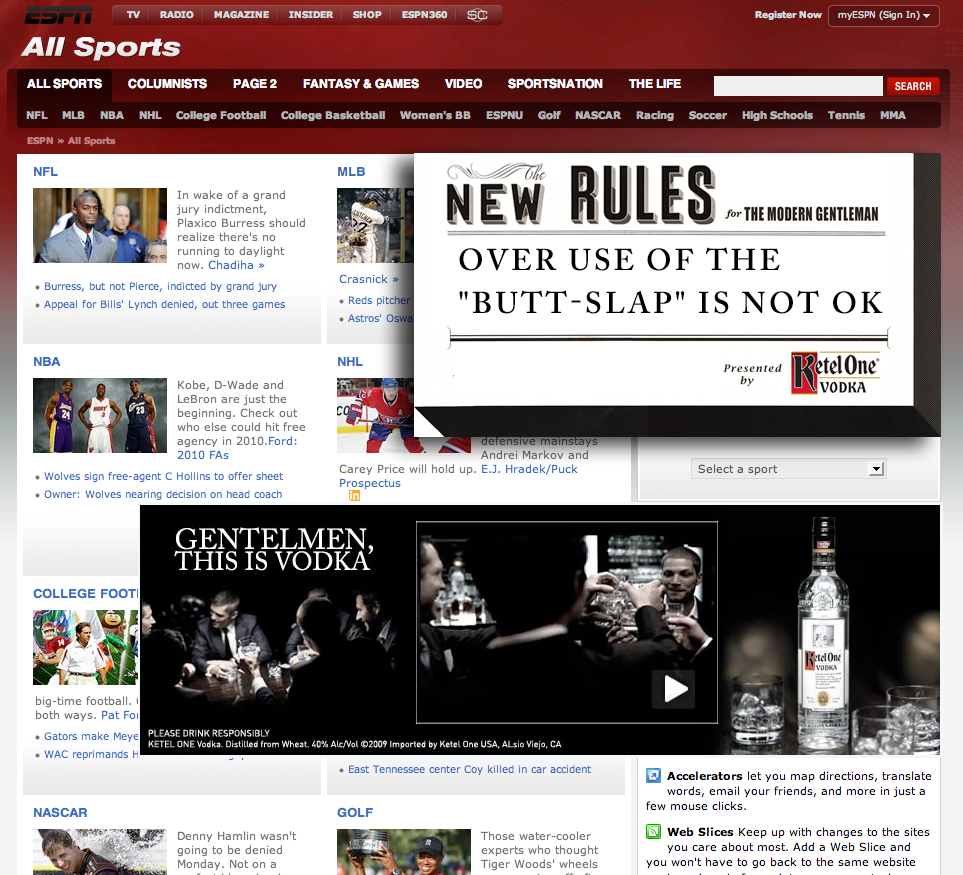
Task: Switch to the SportsNation tab
Action: pyautogui.click(x=555, y=84)
